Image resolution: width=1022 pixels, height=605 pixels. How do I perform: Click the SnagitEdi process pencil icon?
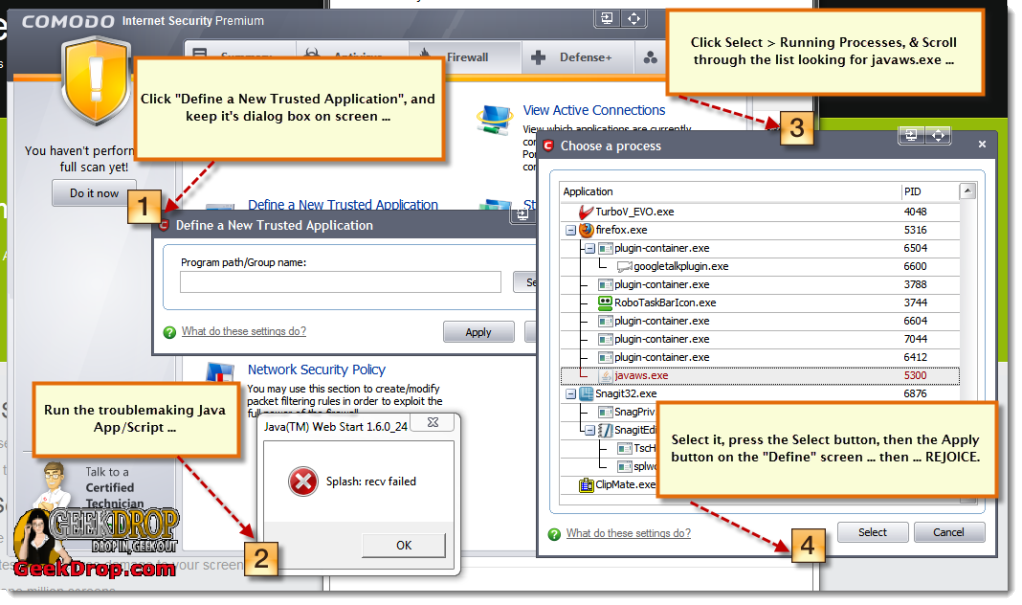click(606, 430)
